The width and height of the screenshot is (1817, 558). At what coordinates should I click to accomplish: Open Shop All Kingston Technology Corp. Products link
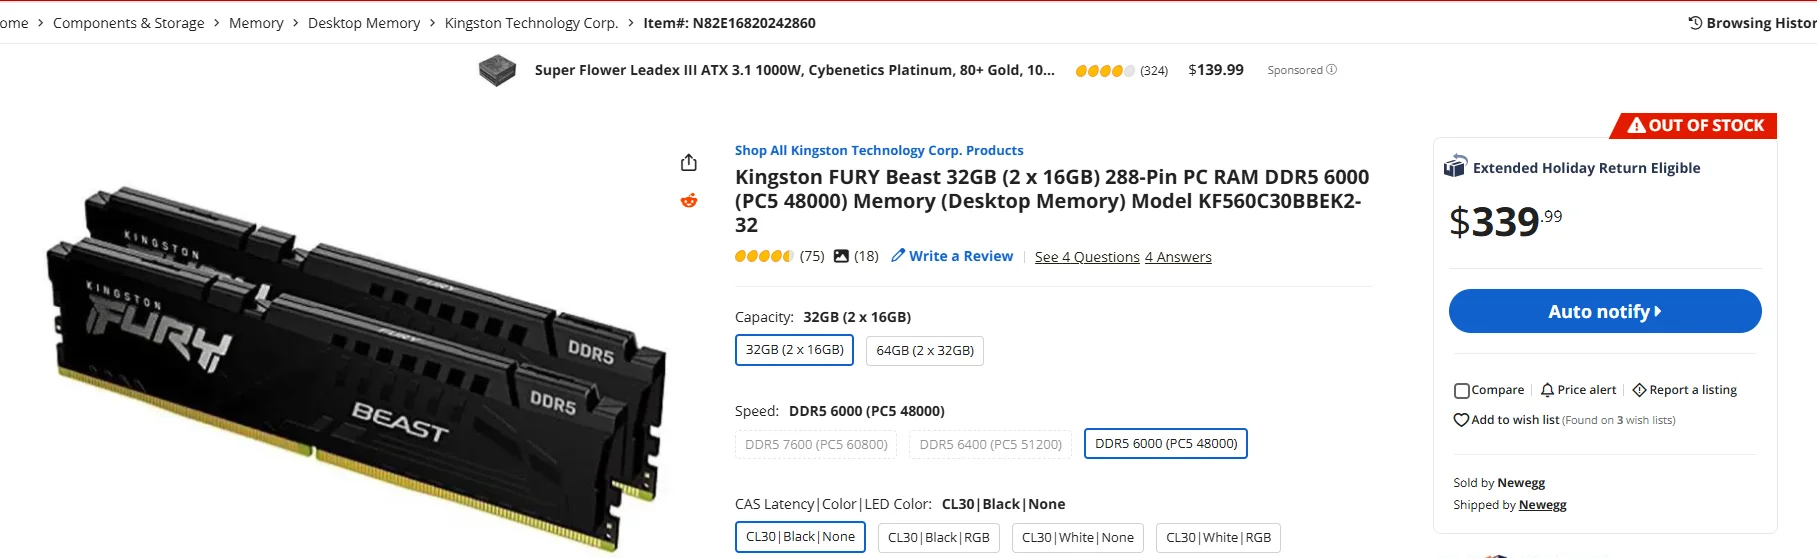[879, 151]
